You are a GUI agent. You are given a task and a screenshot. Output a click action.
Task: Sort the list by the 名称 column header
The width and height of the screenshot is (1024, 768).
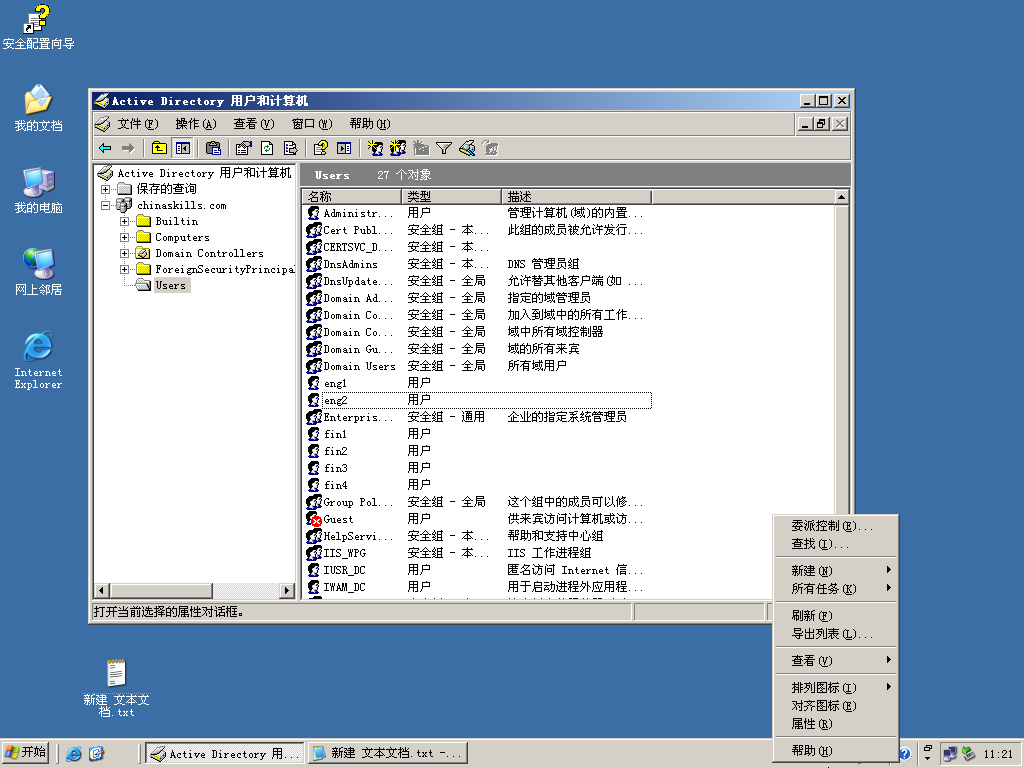coord(352,197)
